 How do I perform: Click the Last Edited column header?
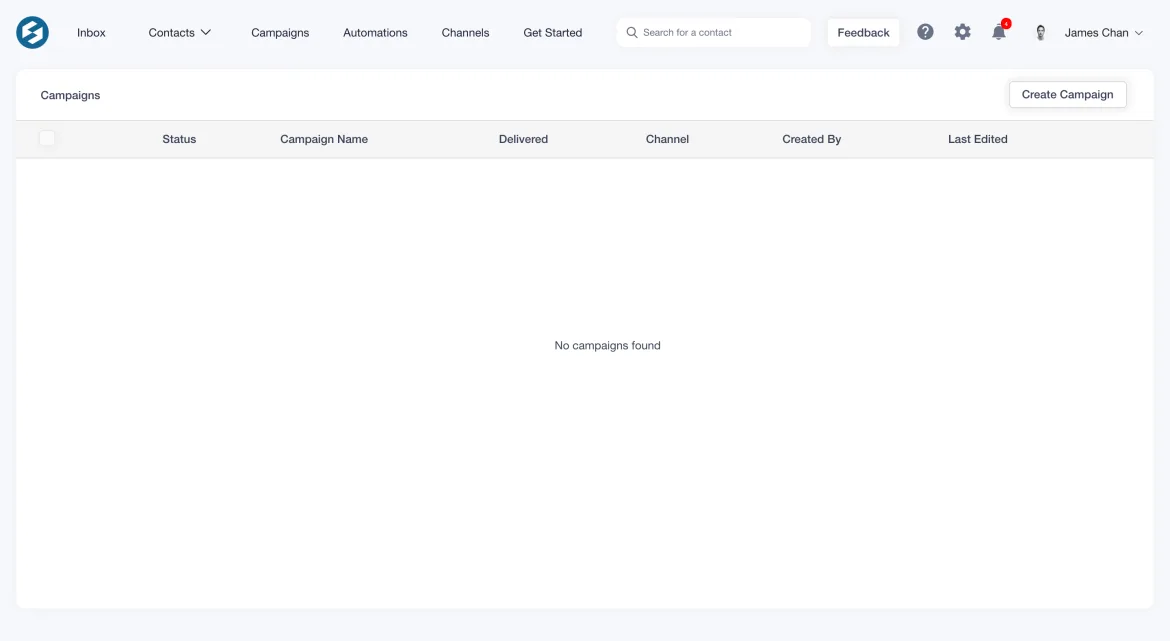click(977, 139)
